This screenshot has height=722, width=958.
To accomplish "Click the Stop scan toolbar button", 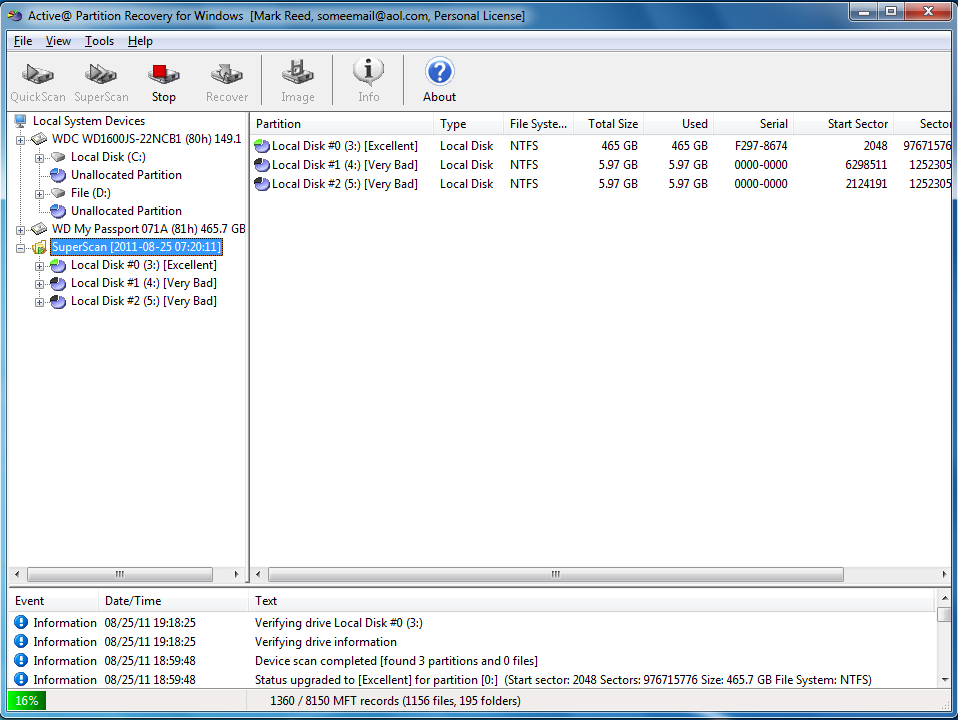I will pos(163,81).
